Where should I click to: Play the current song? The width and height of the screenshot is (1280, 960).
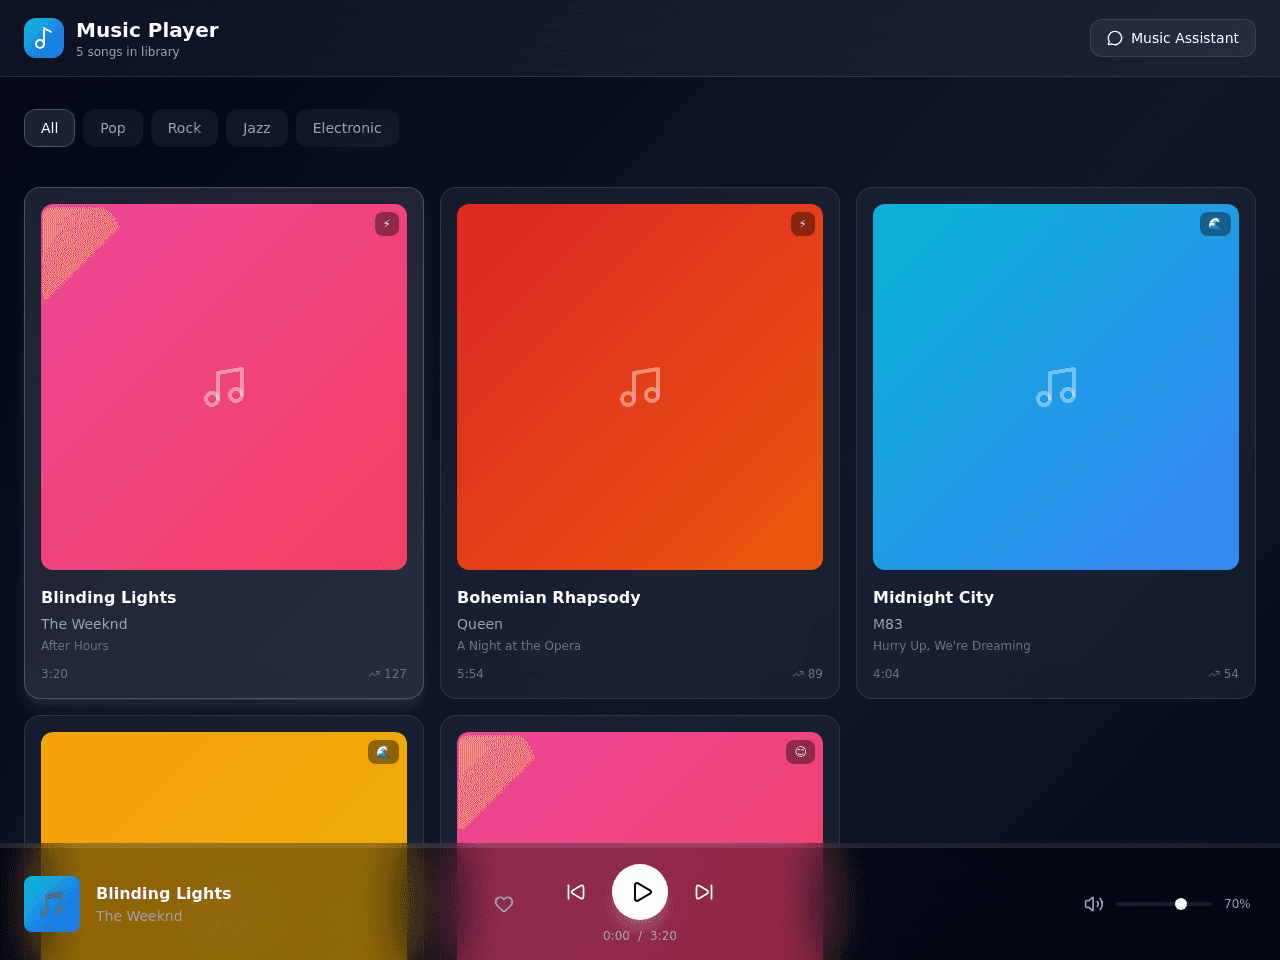point(640,892)
